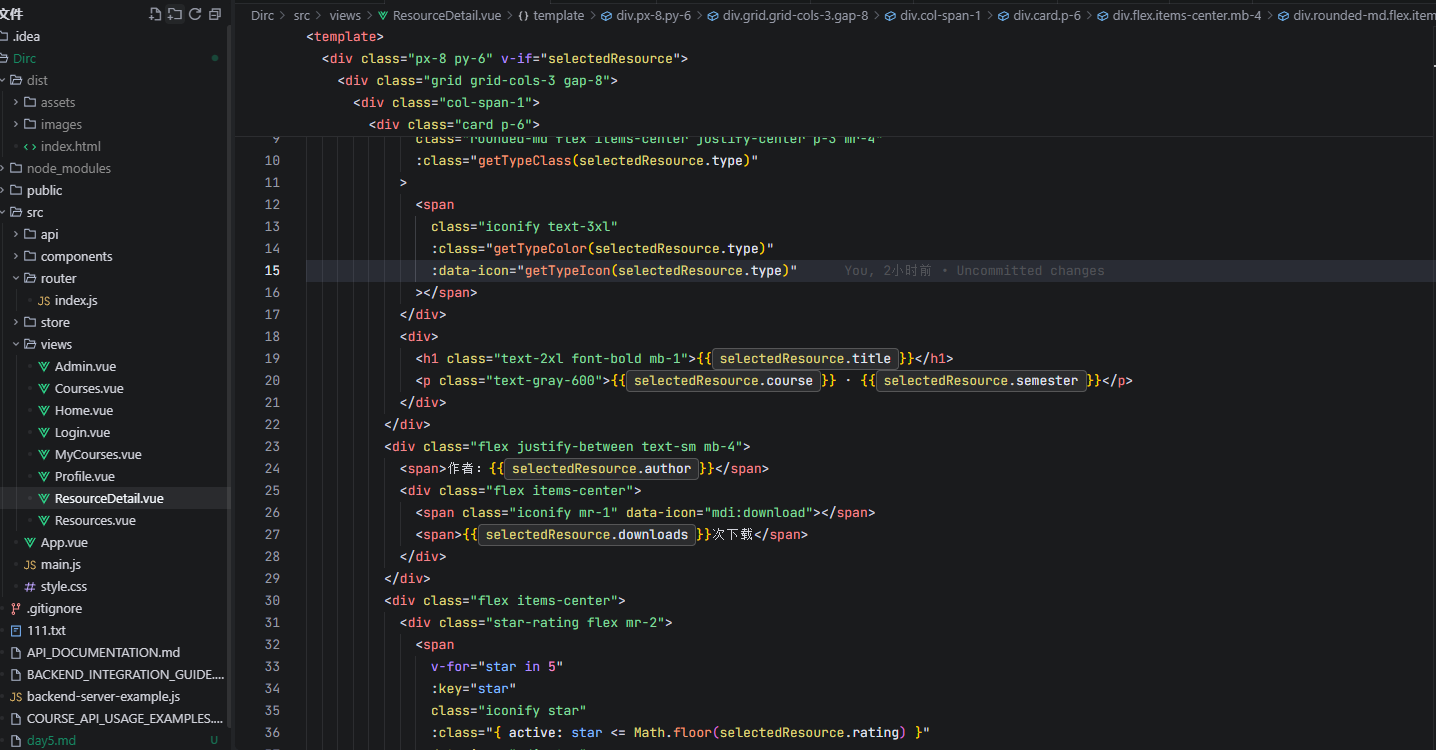Click inlay box selectedResource.course

(723, 381)
